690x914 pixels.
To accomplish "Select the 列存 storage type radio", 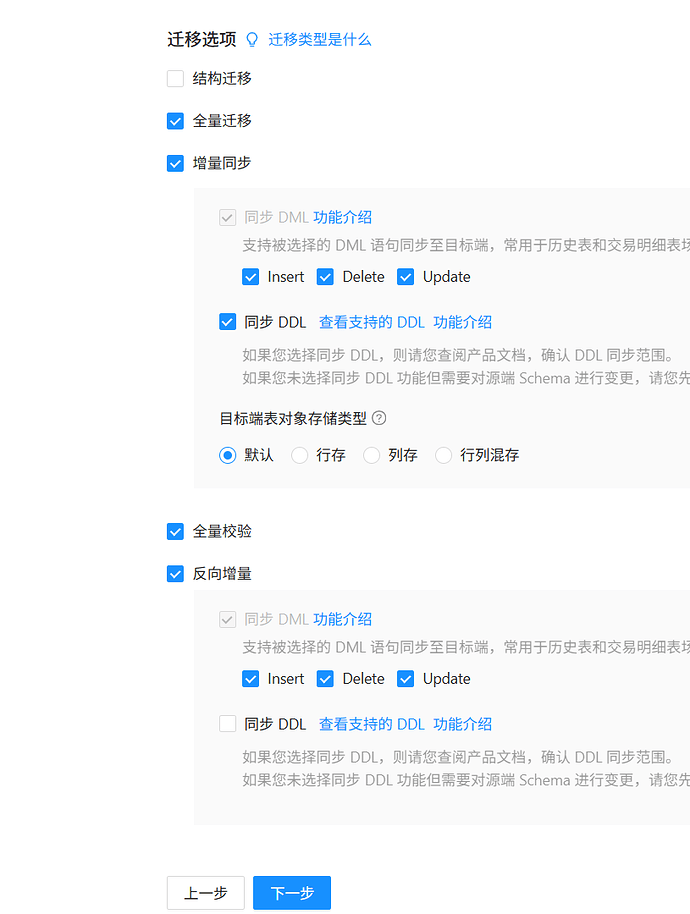I will pyautogui.click(x=371, y=455).
